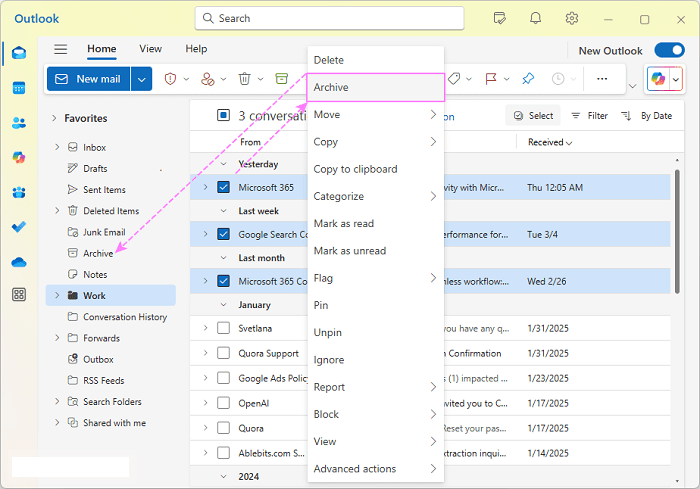Open Copilot from left sidebar

click(x=19, y=157)
